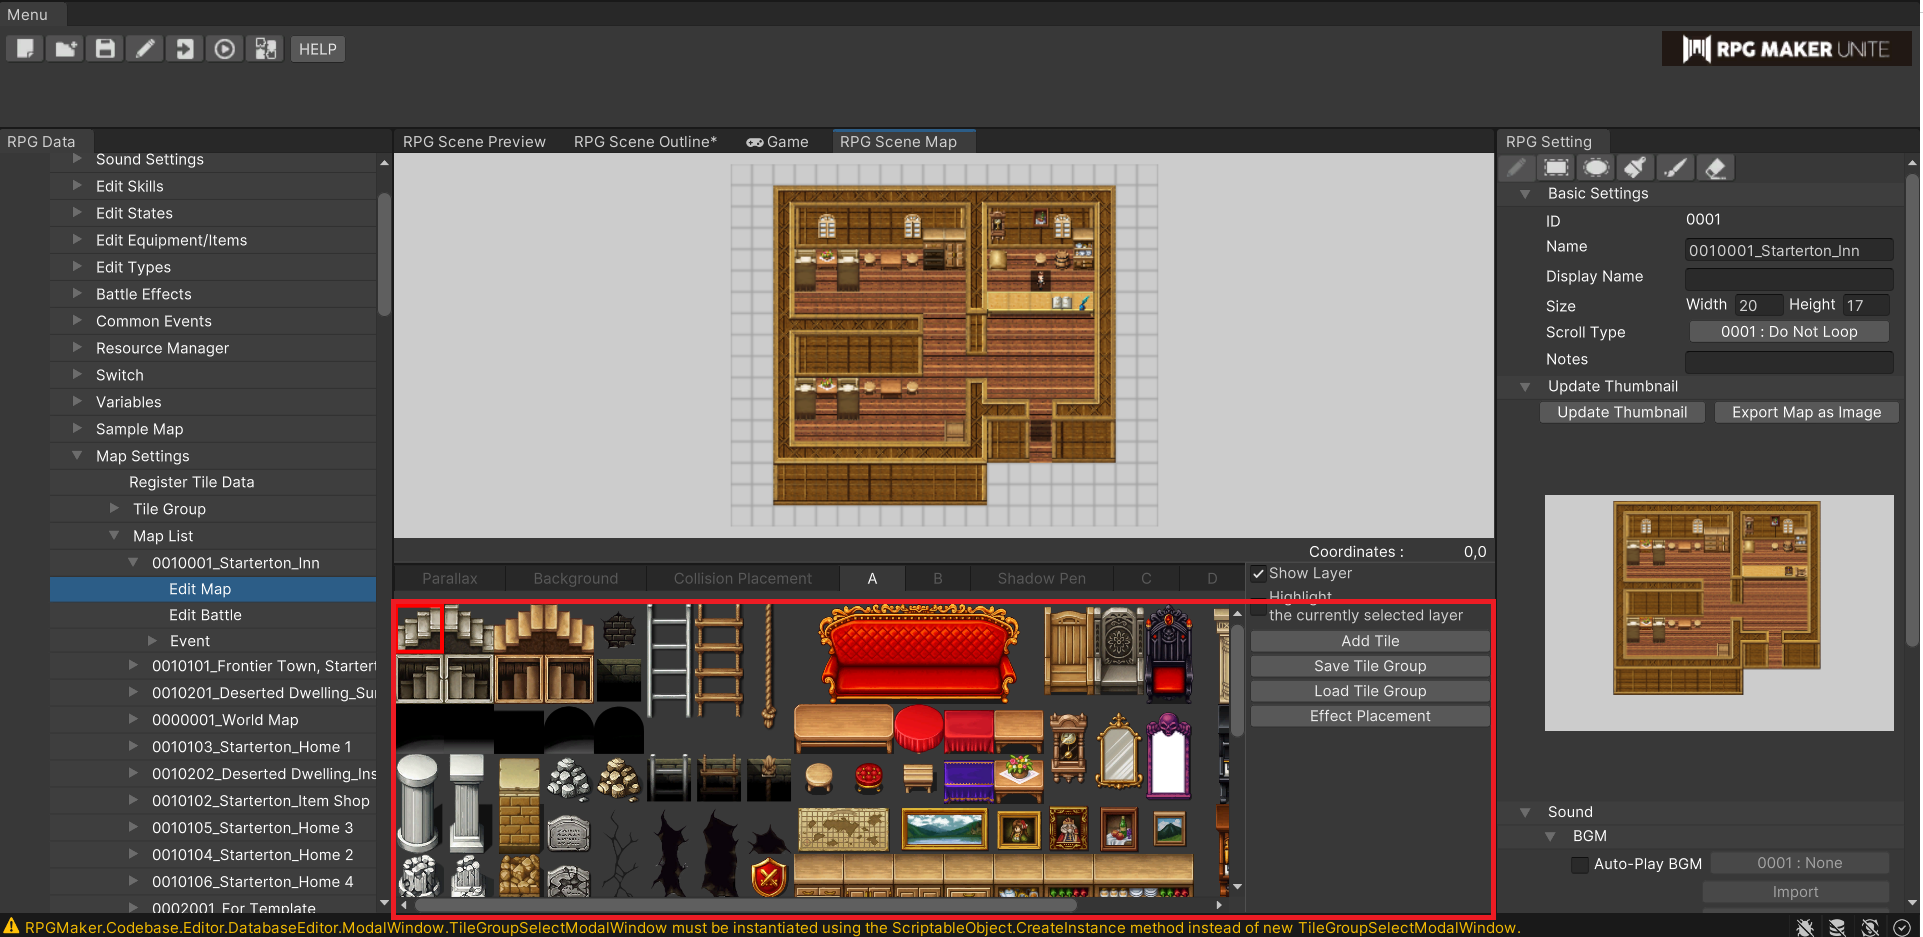Click the Add Tile button

click(1370, 641)
